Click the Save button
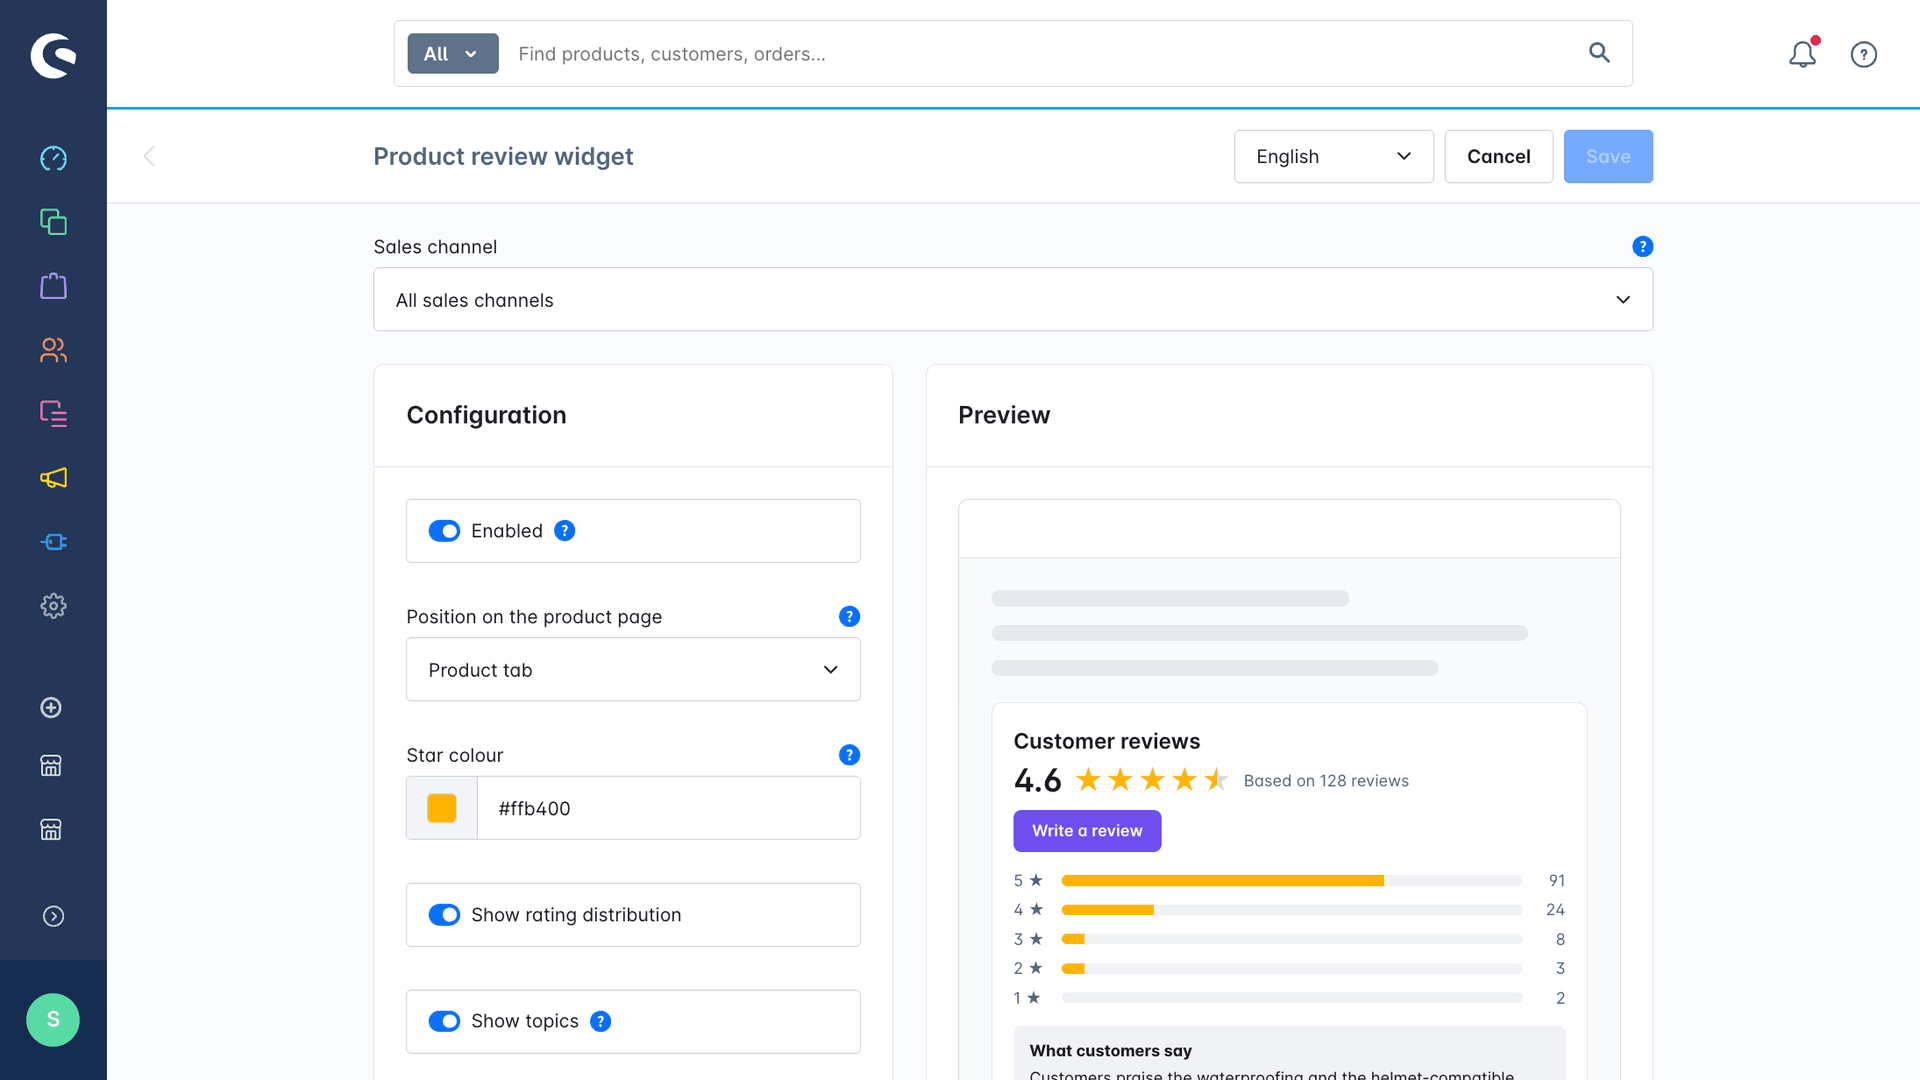1920x1080 pixels. pyautogui.click(x=1608, y=156)
